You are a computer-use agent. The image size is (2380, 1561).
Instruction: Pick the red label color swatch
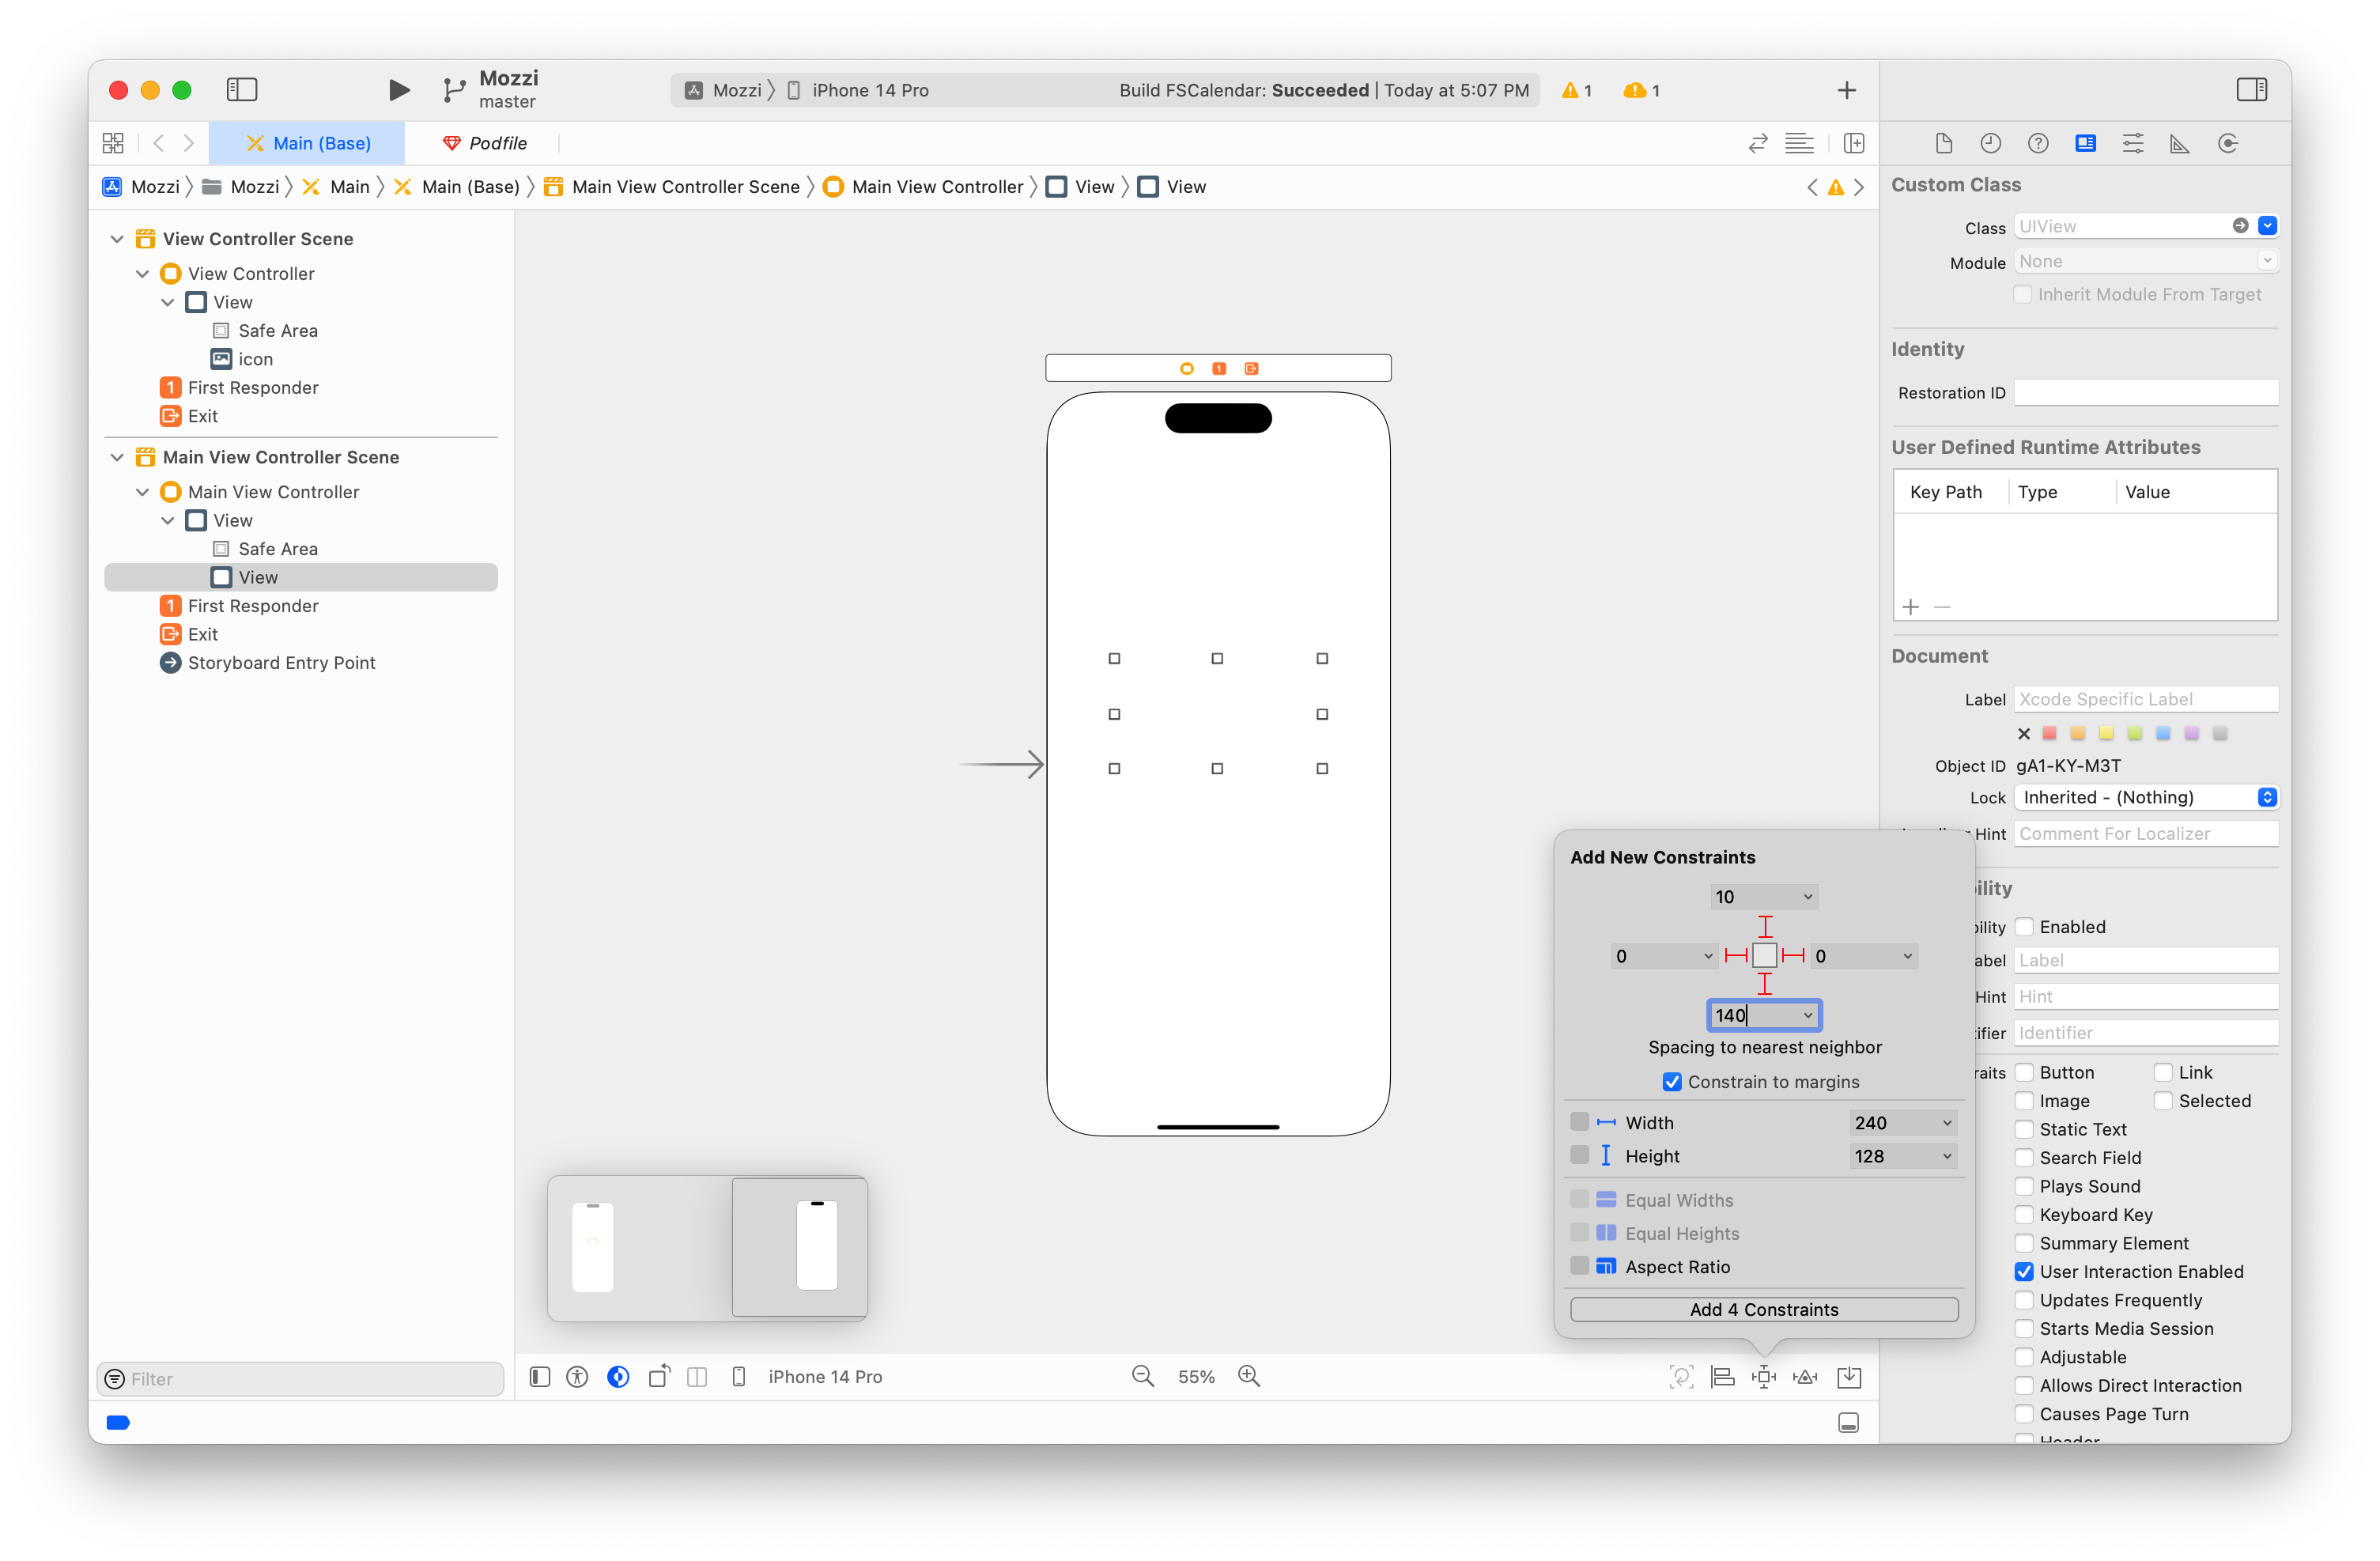(2049, 733)
